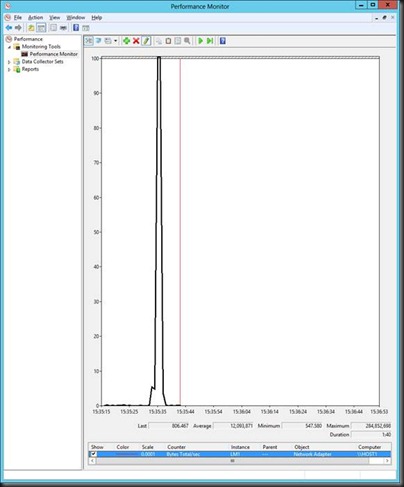Click the green Add counter plus icon
Screen dimensions: 404x487
pyautogui.click(x=126, y=41)
